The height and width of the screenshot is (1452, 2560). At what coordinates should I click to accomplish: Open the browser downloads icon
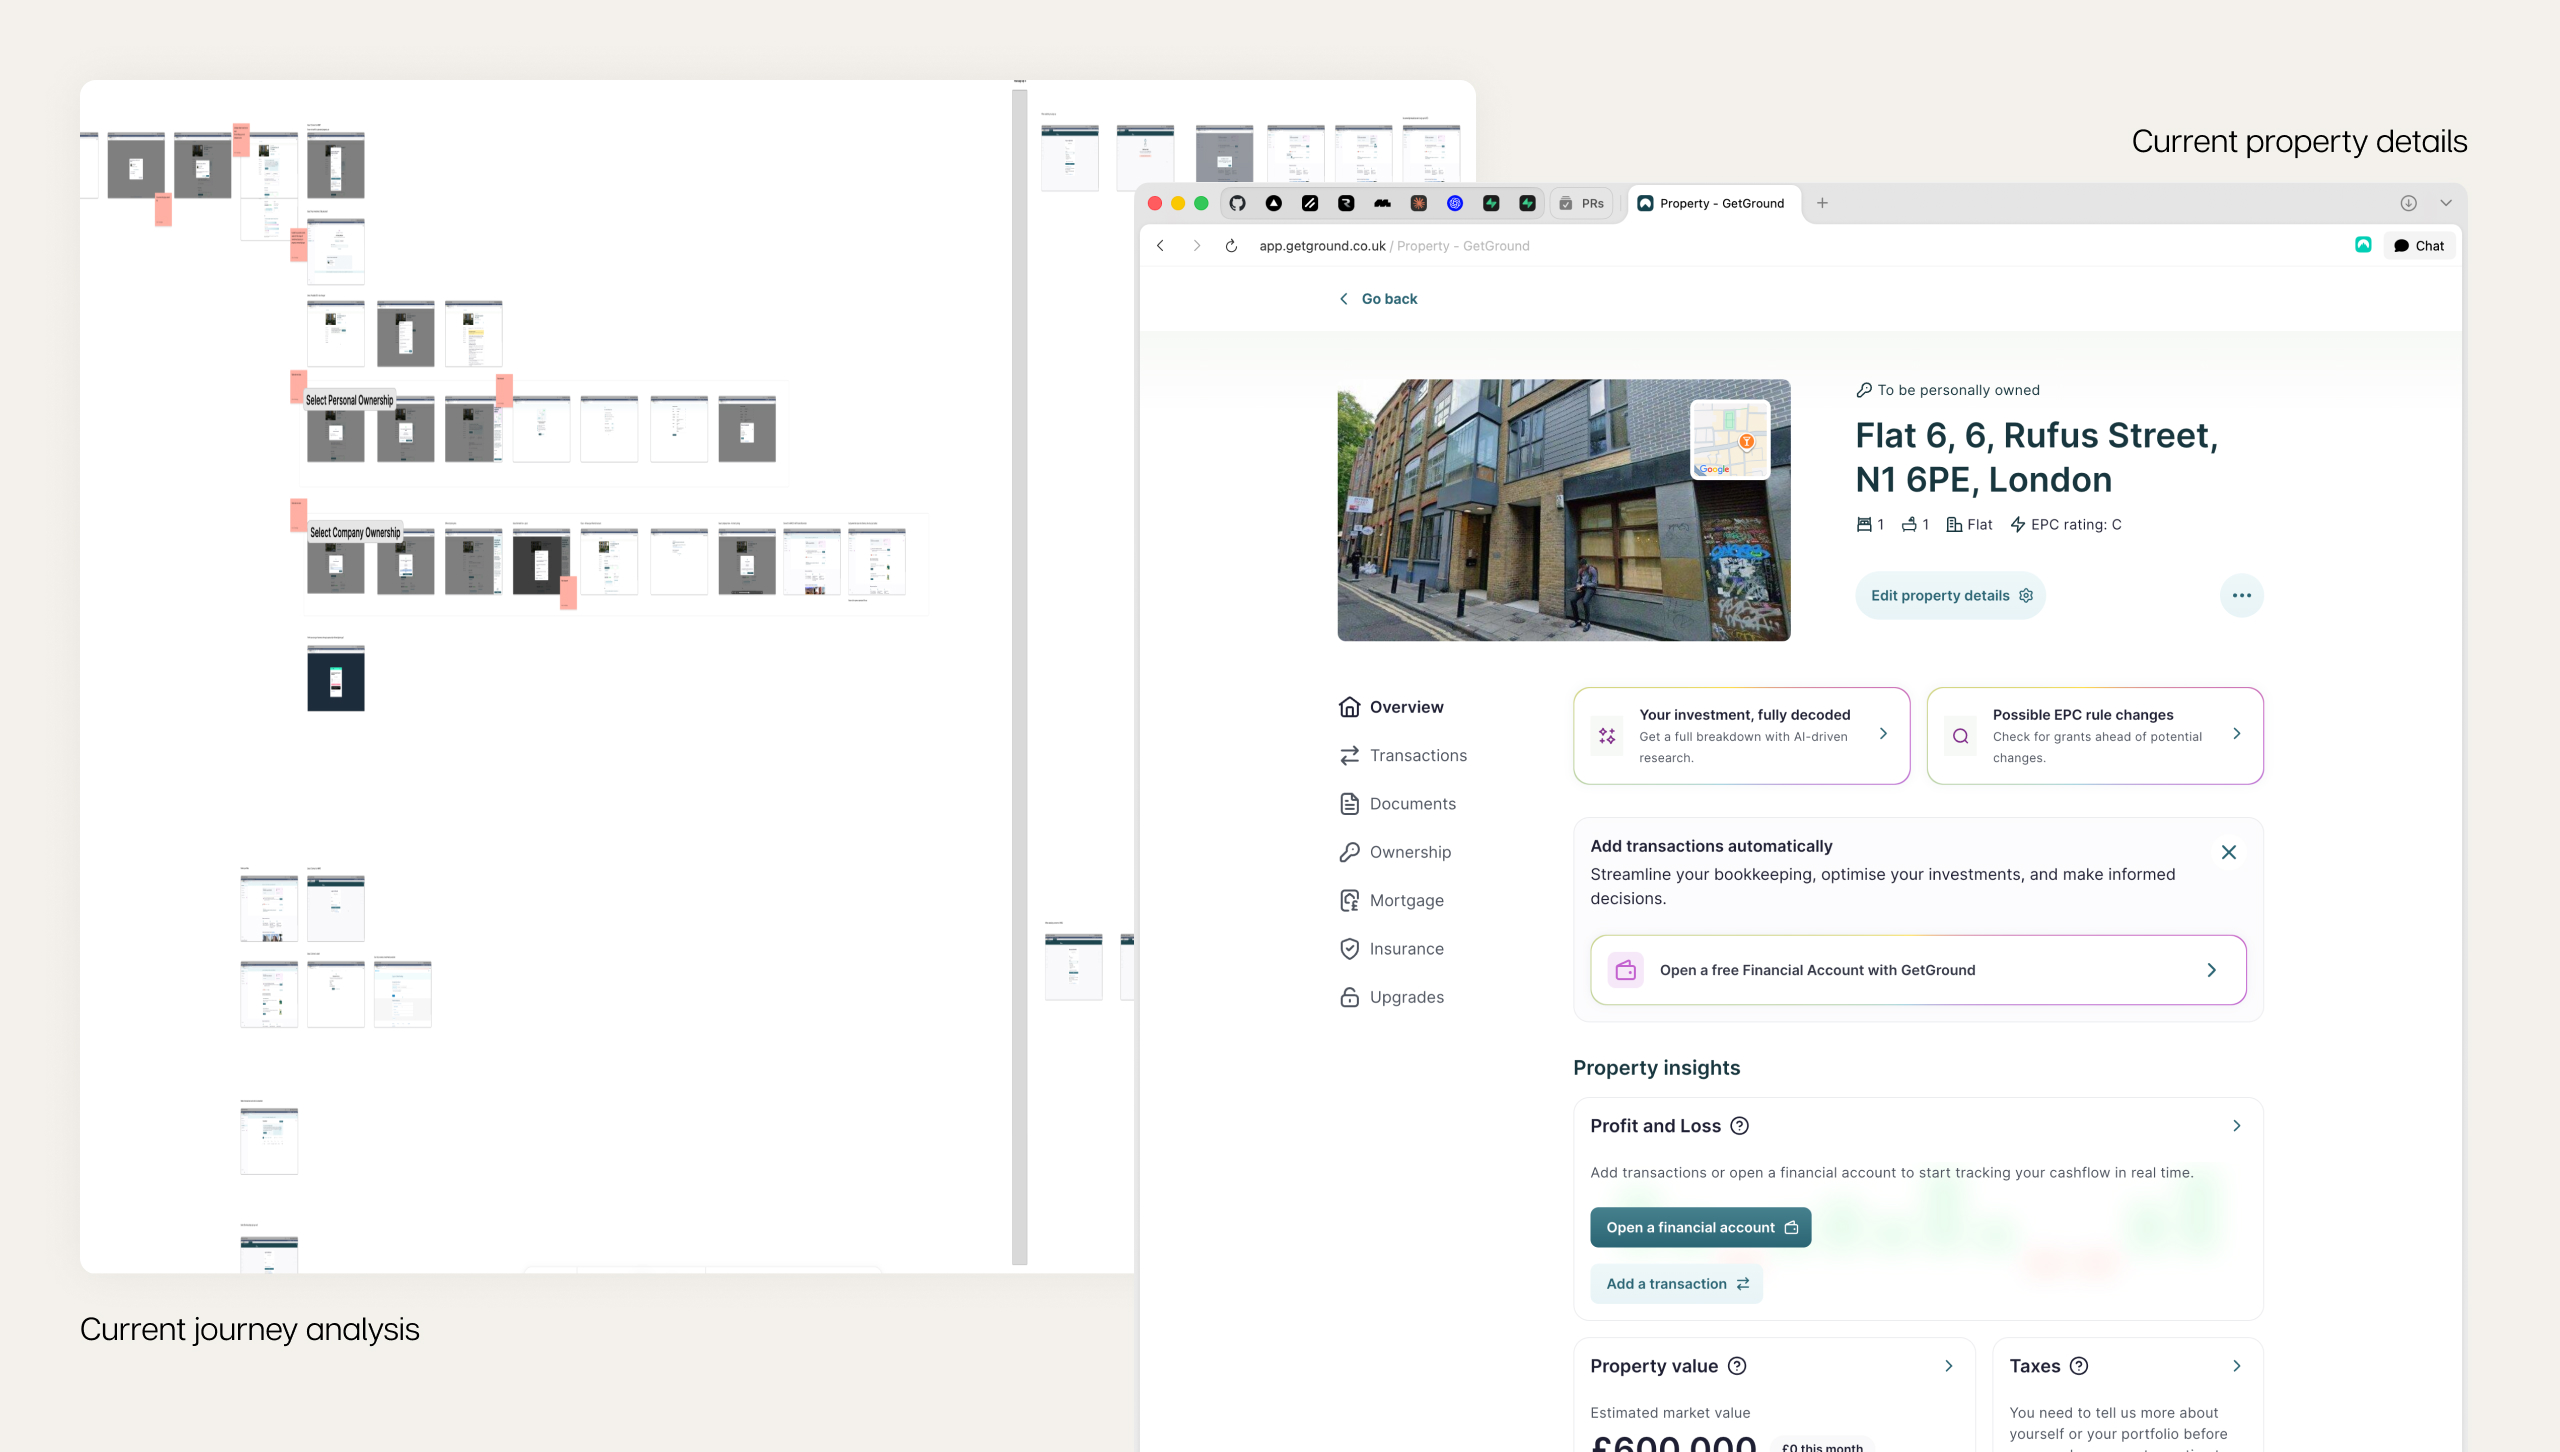(x=2408, y=203)
